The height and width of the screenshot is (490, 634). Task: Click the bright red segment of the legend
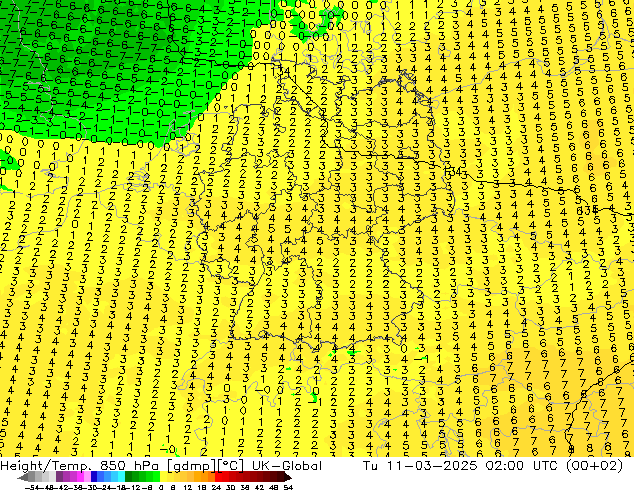(218, 477)
